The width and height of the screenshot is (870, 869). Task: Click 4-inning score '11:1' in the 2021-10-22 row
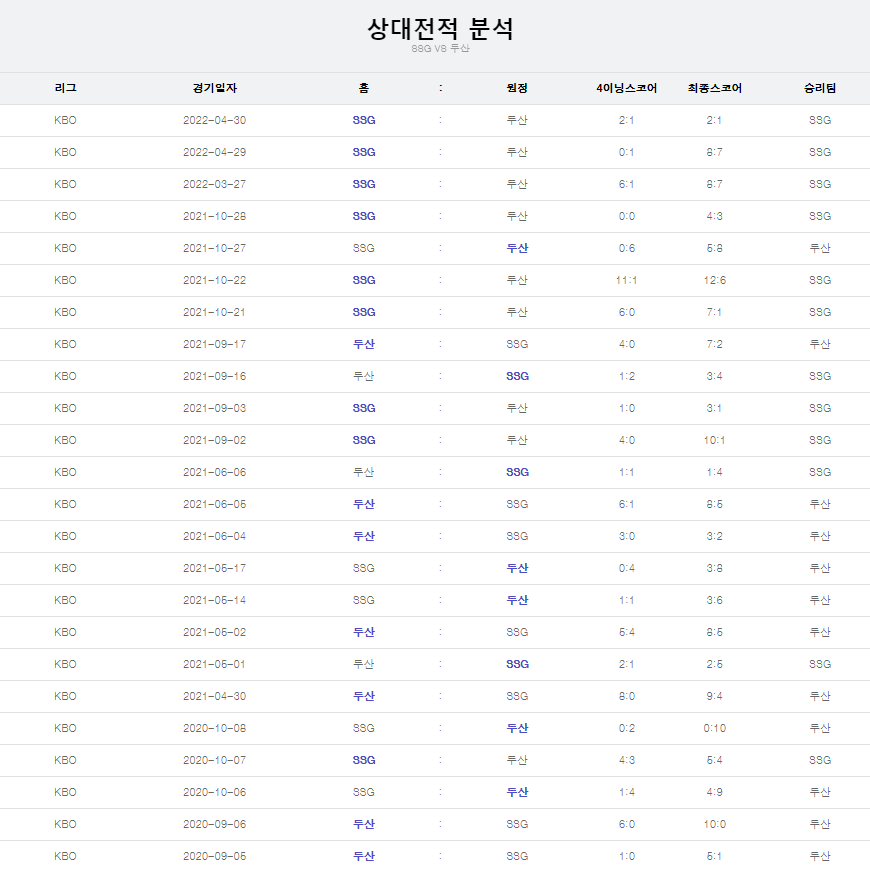(626, 280)
